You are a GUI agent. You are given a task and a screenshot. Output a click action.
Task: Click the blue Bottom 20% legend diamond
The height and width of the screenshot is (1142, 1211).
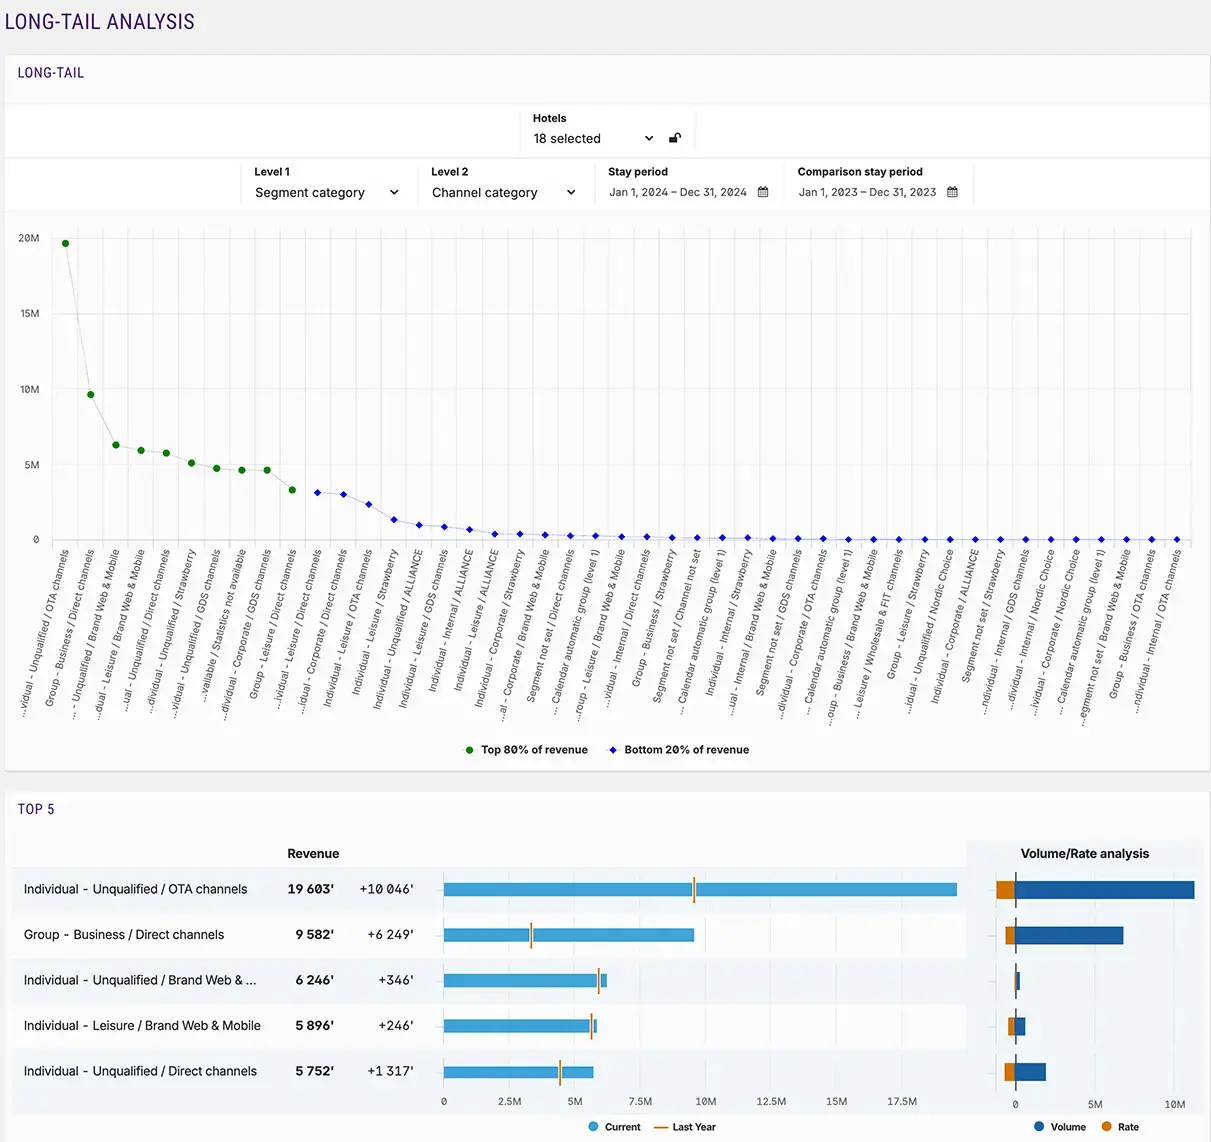(x=612, y=749)
